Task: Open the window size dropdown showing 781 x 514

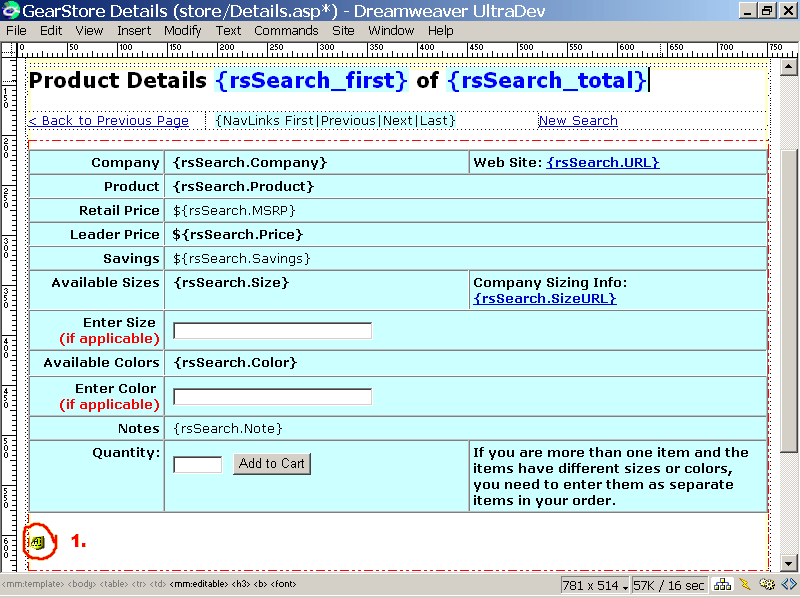Action: tap(595, 585)
